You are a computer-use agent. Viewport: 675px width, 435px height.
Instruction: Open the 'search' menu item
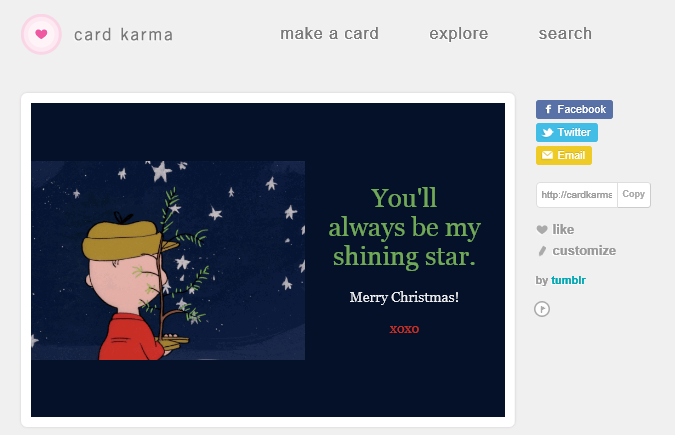click(565, 34)
